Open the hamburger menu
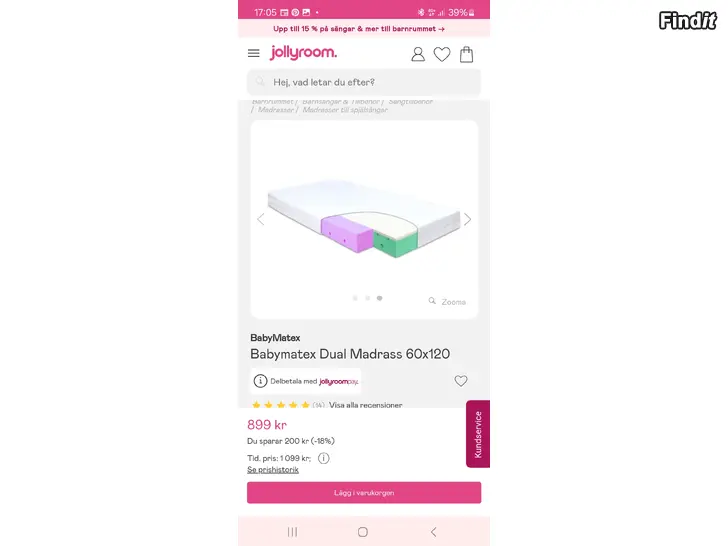 pos(254,53)
